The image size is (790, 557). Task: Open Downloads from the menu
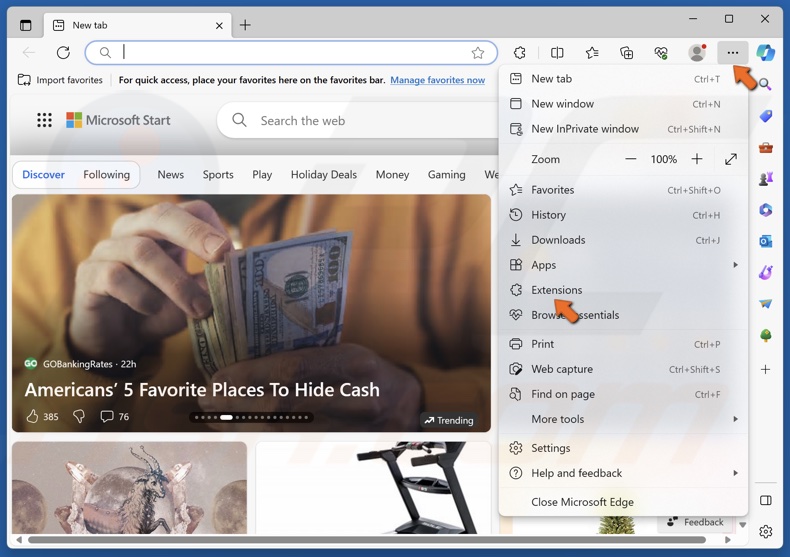click(623, 240)
